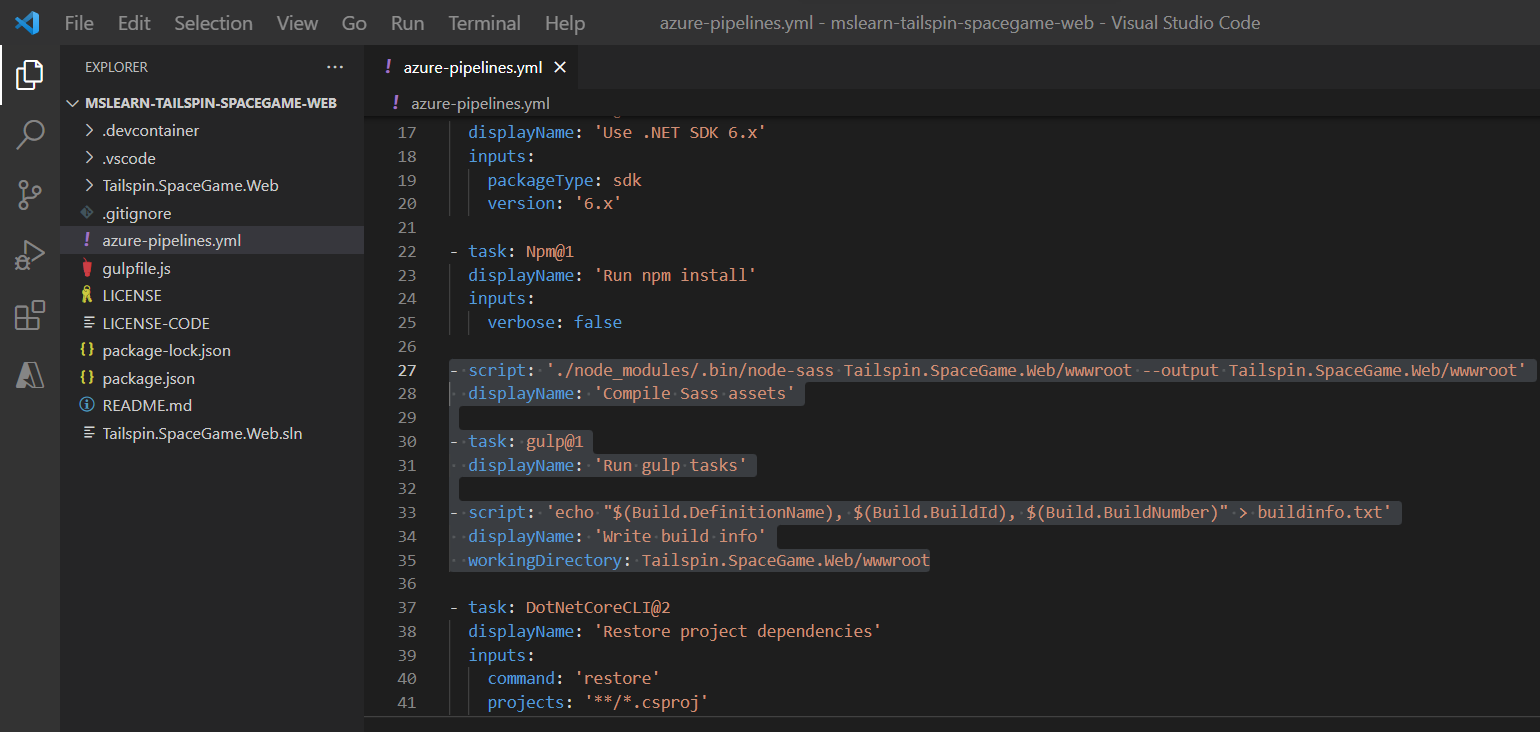Open the Explorer view in activity bar
This screenshot has width=1540, height=732.
(30, 74)
